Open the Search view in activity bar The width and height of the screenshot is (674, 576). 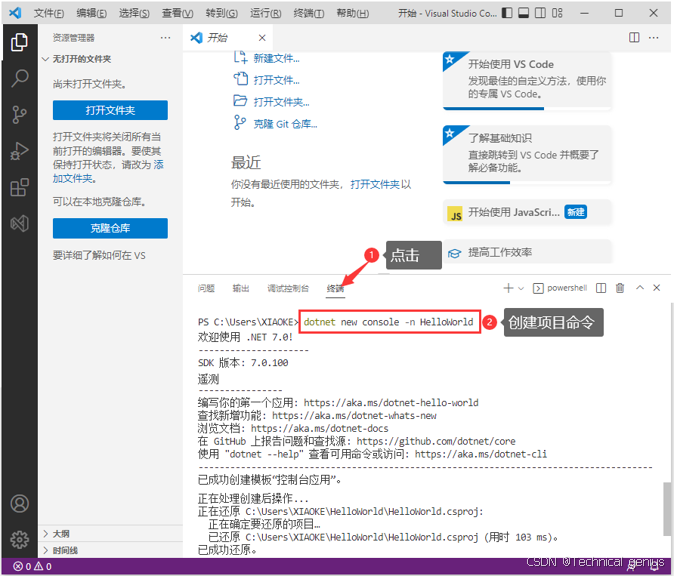click(x=19, y=78)
